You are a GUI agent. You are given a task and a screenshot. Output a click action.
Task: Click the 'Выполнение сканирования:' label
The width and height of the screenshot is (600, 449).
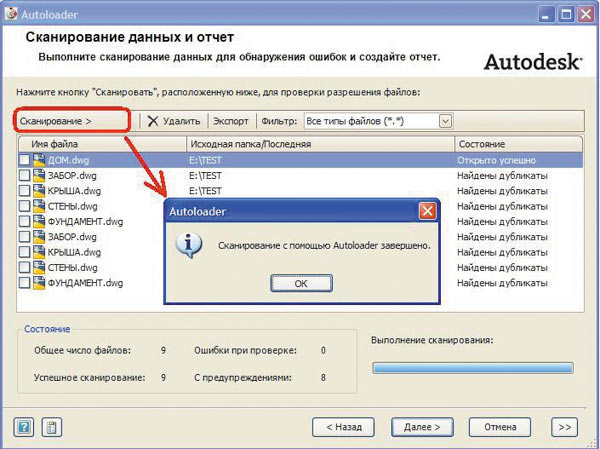tap(432, 340)
